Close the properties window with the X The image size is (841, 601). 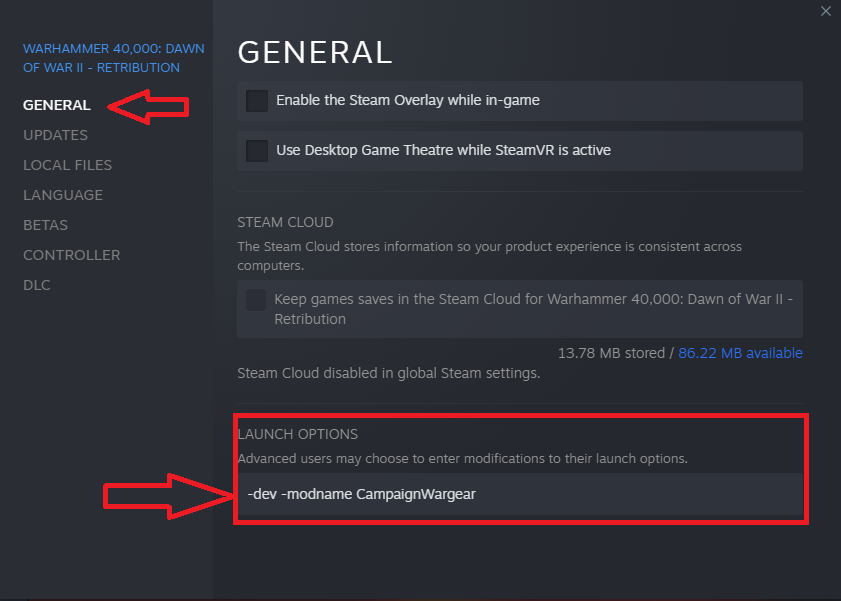(825, 11)
